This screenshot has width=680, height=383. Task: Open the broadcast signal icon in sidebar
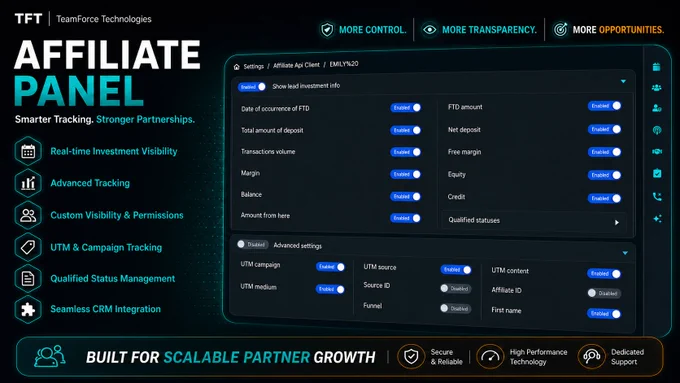[x=657, y=130]
